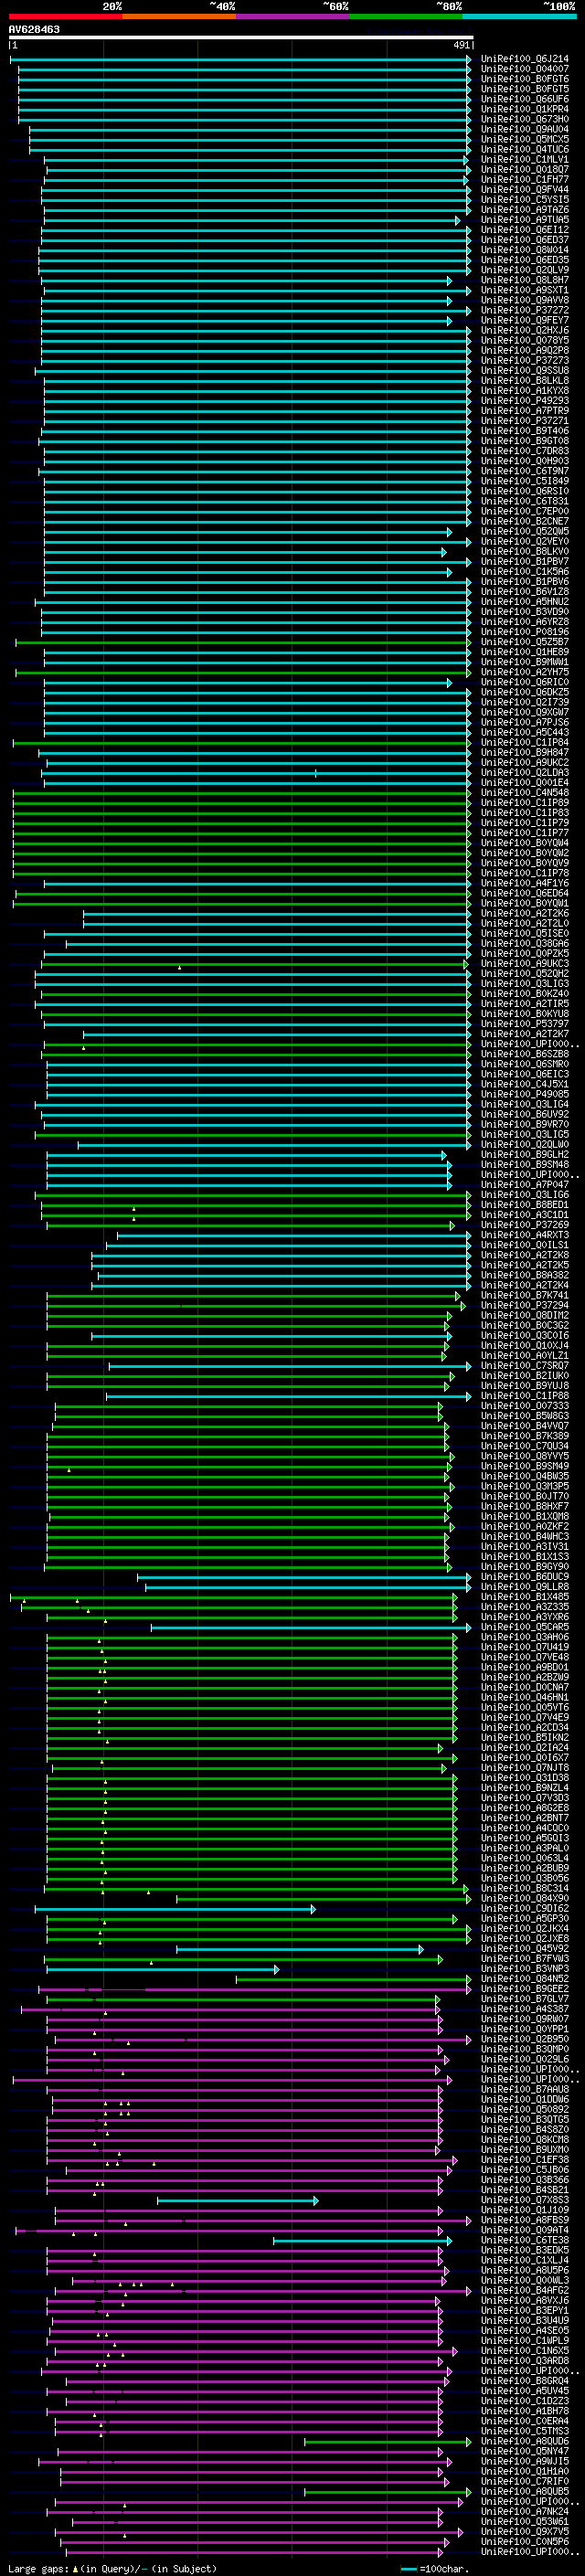This screenshot has width=585, height=2576.
Task: Select the UniRef100_A5C443 label
Action: coord(525,732)
